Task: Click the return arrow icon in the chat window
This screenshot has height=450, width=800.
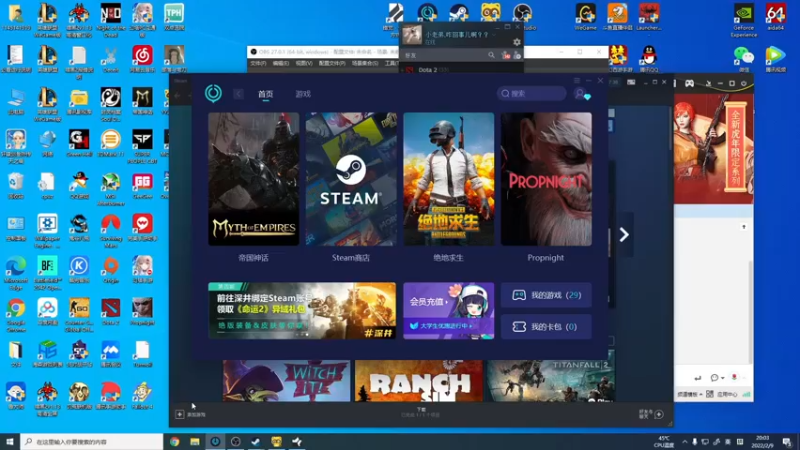Action: pos(697,378)
